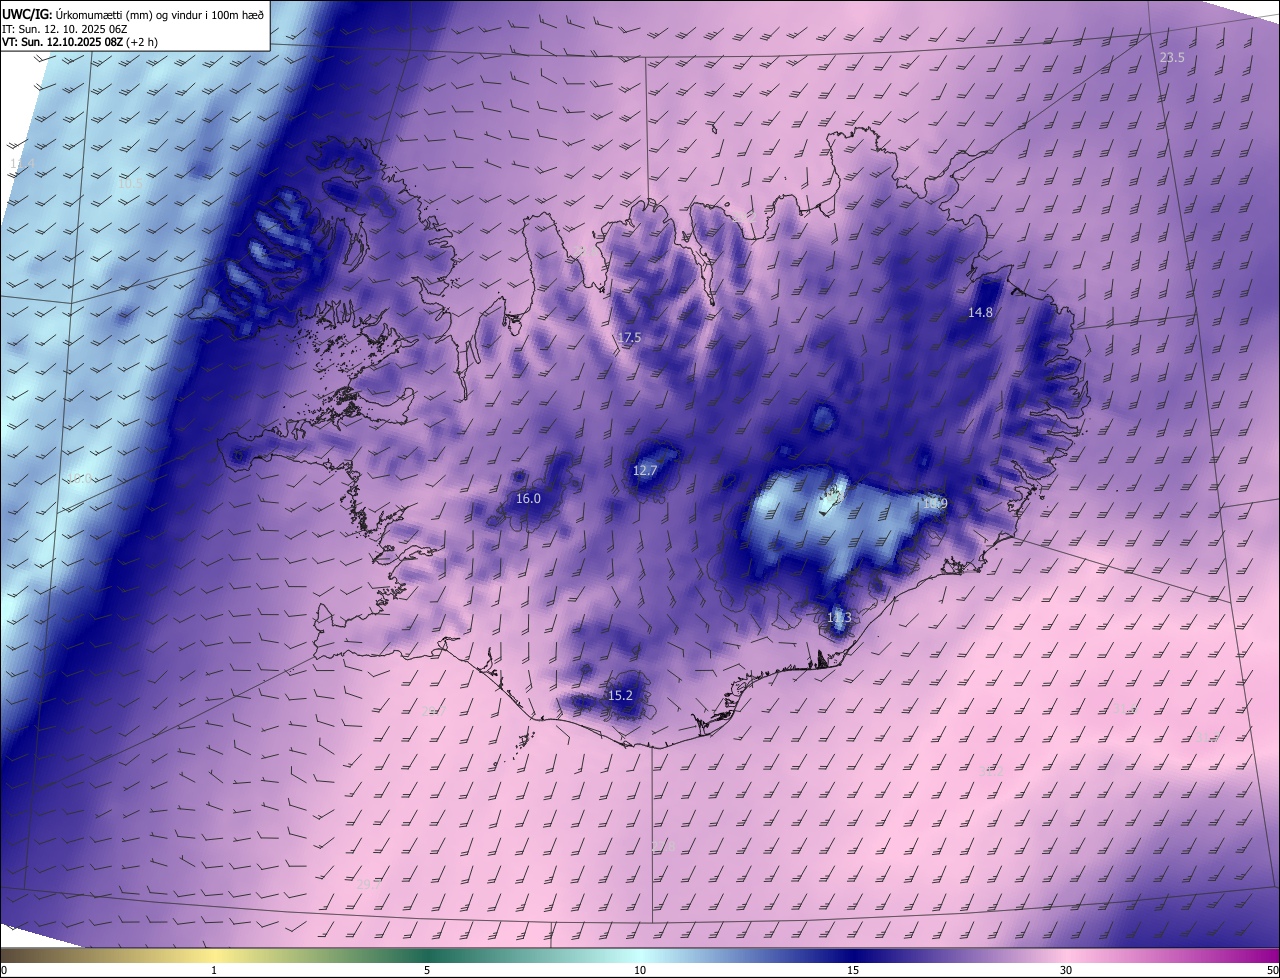Click the 30 tick on colour scale
This screenshot has height=978, width=1280.
pos(1066,970)
